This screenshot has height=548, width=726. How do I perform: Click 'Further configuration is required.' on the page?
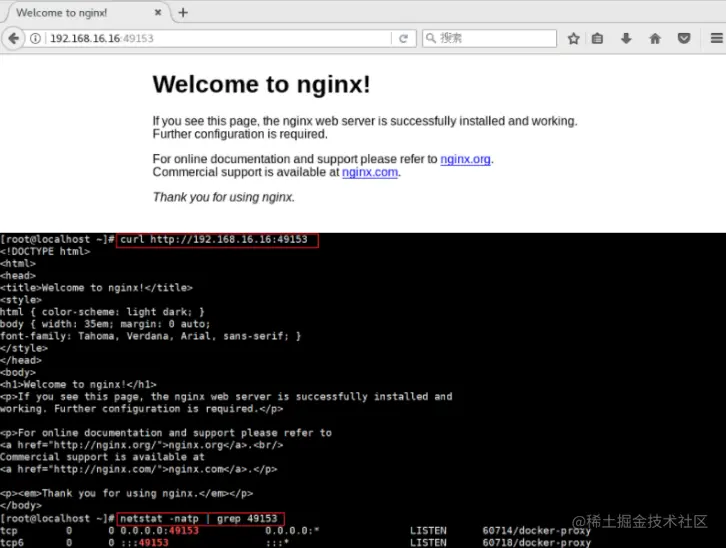(240, 134)
